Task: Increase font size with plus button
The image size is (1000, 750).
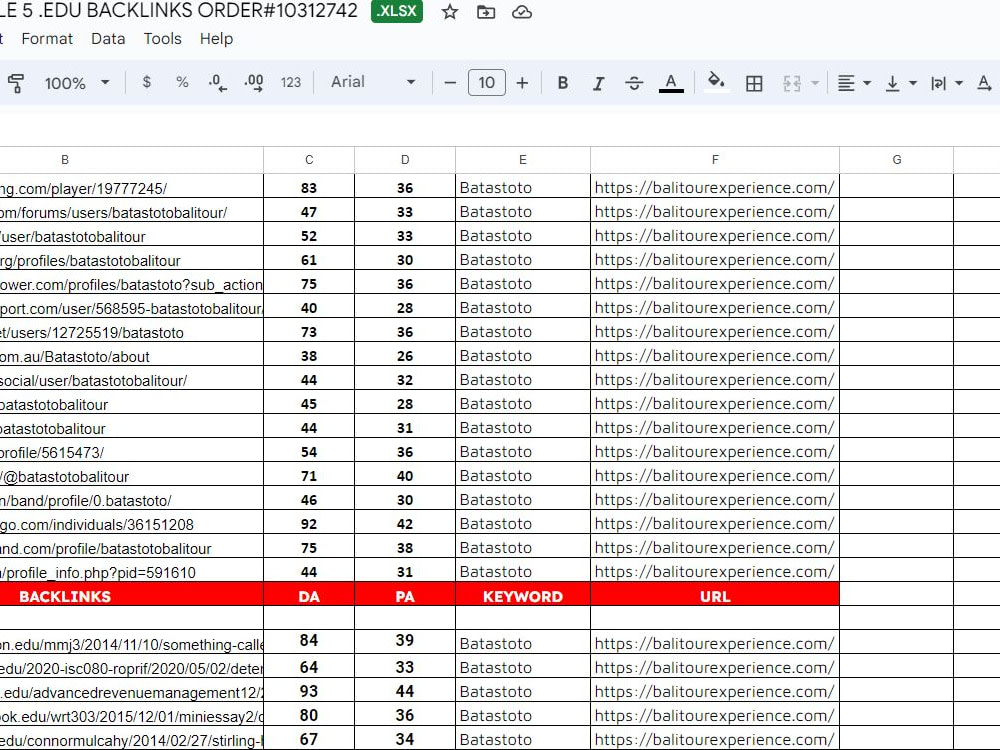Action: [x=522, y=83]
